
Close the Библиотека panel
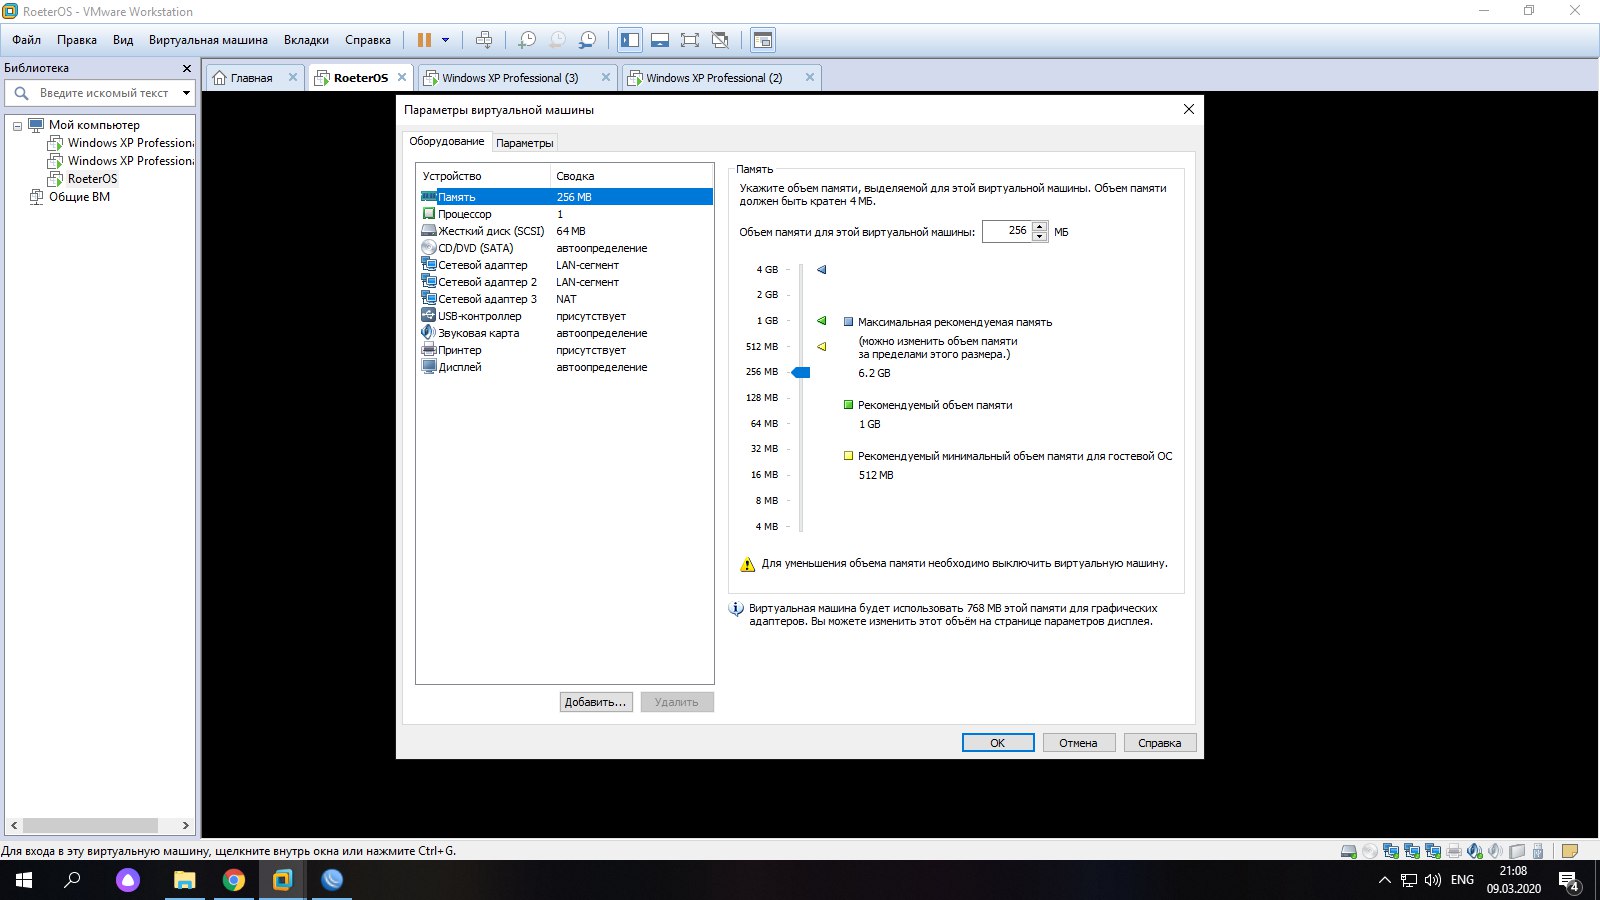click(x=186, y=68)
